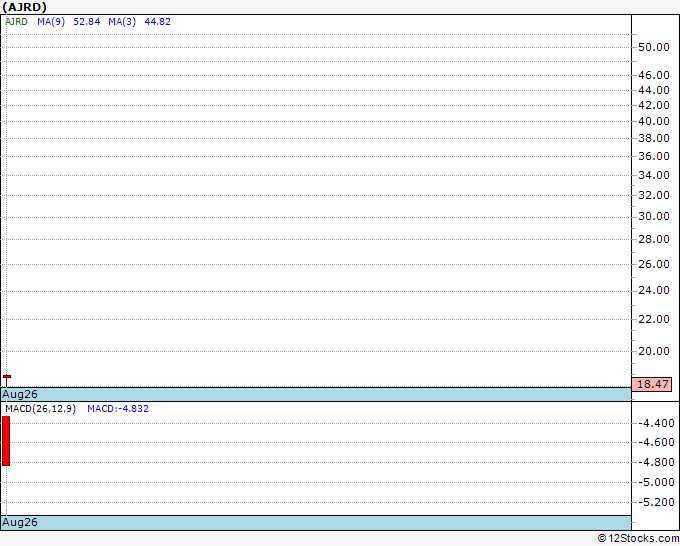The height and width of the screenshot is (546, 680).
Task: Click the 28.00 price axis label
Action: [654, 239]
